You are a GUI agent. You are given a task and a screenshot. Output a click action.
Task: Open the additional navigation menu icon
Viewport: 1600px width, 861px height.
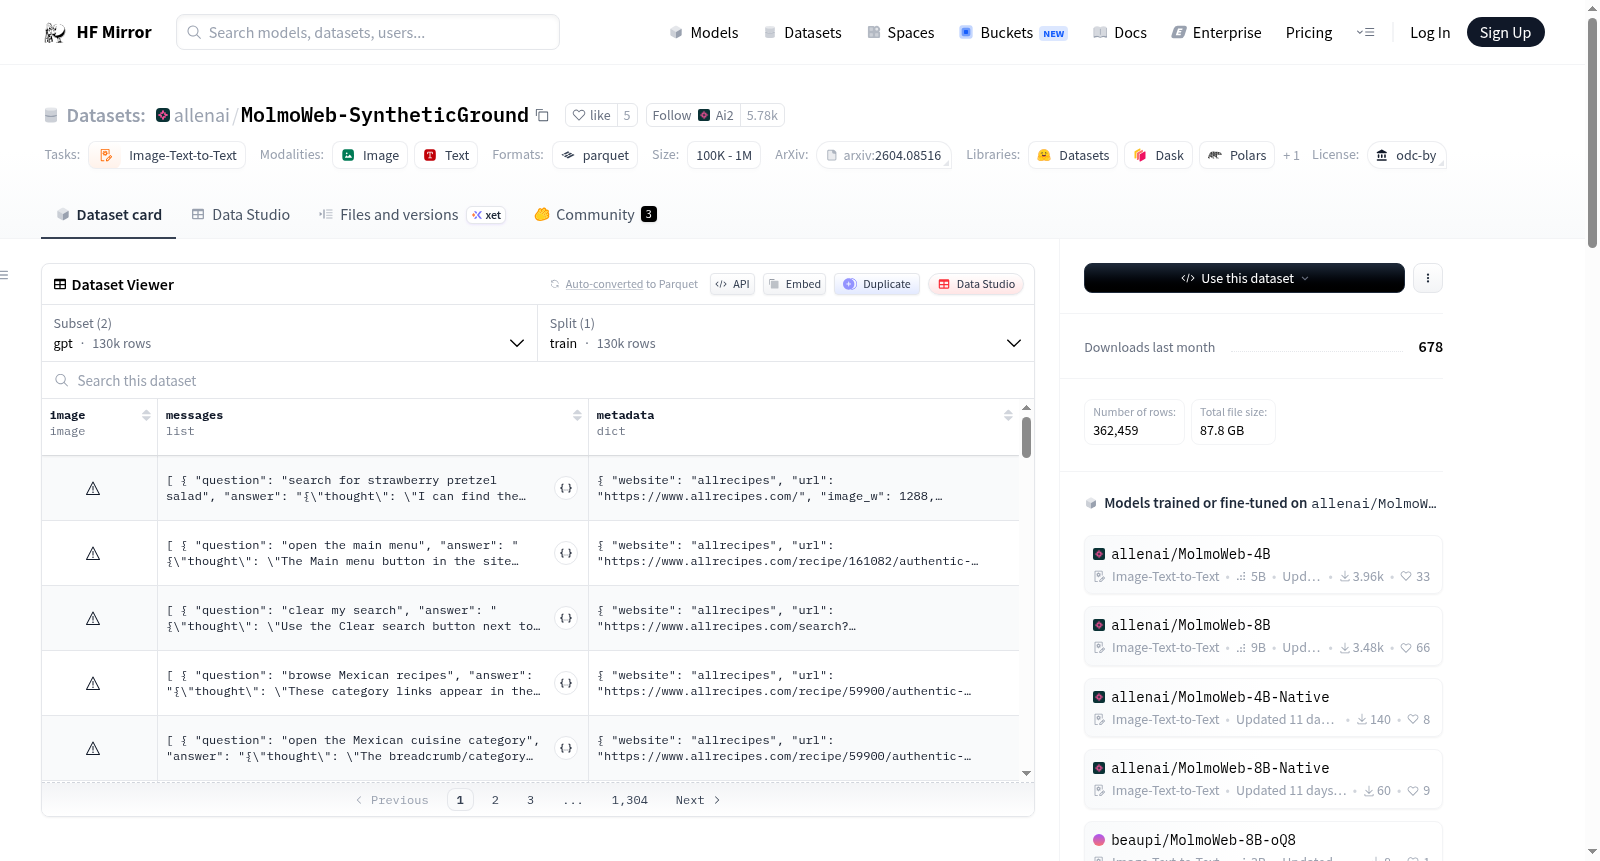click(x=1365, y=32)
